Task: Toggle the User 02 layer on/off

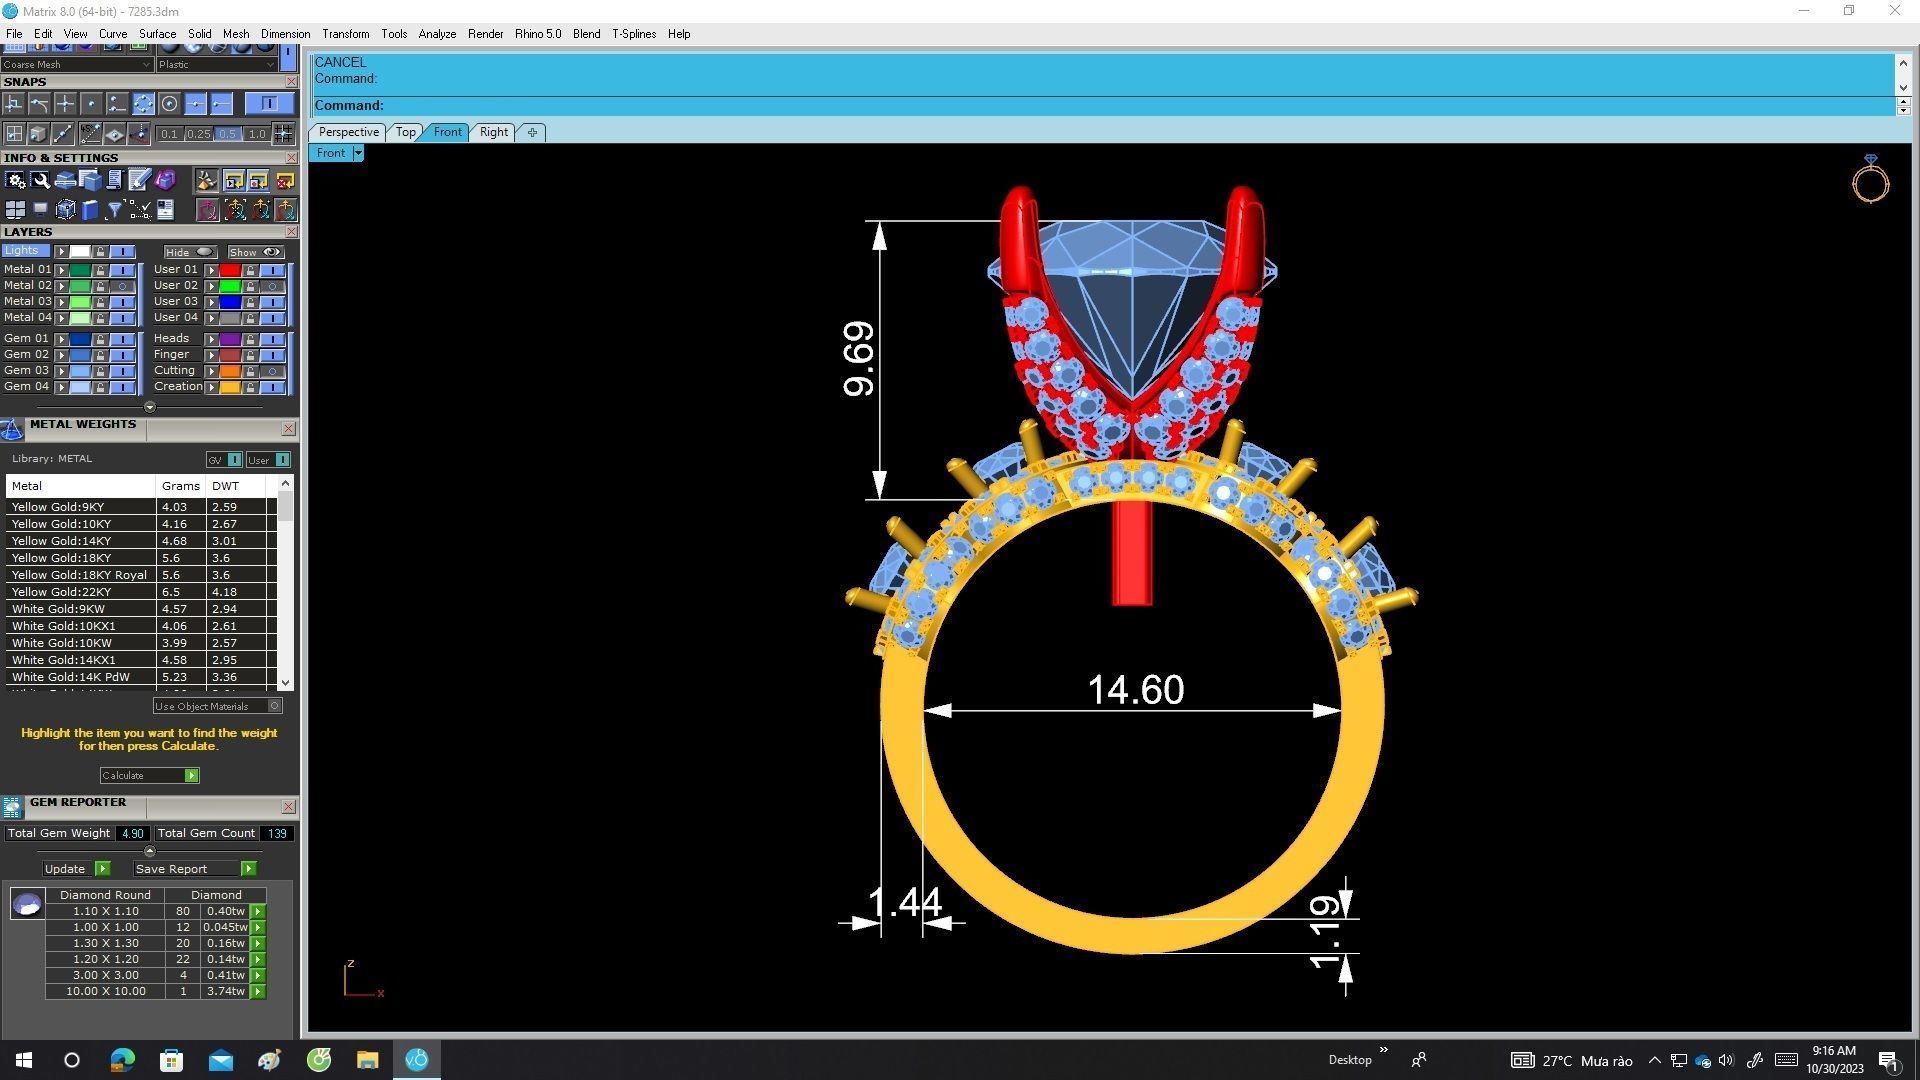Action: [272, 286]
